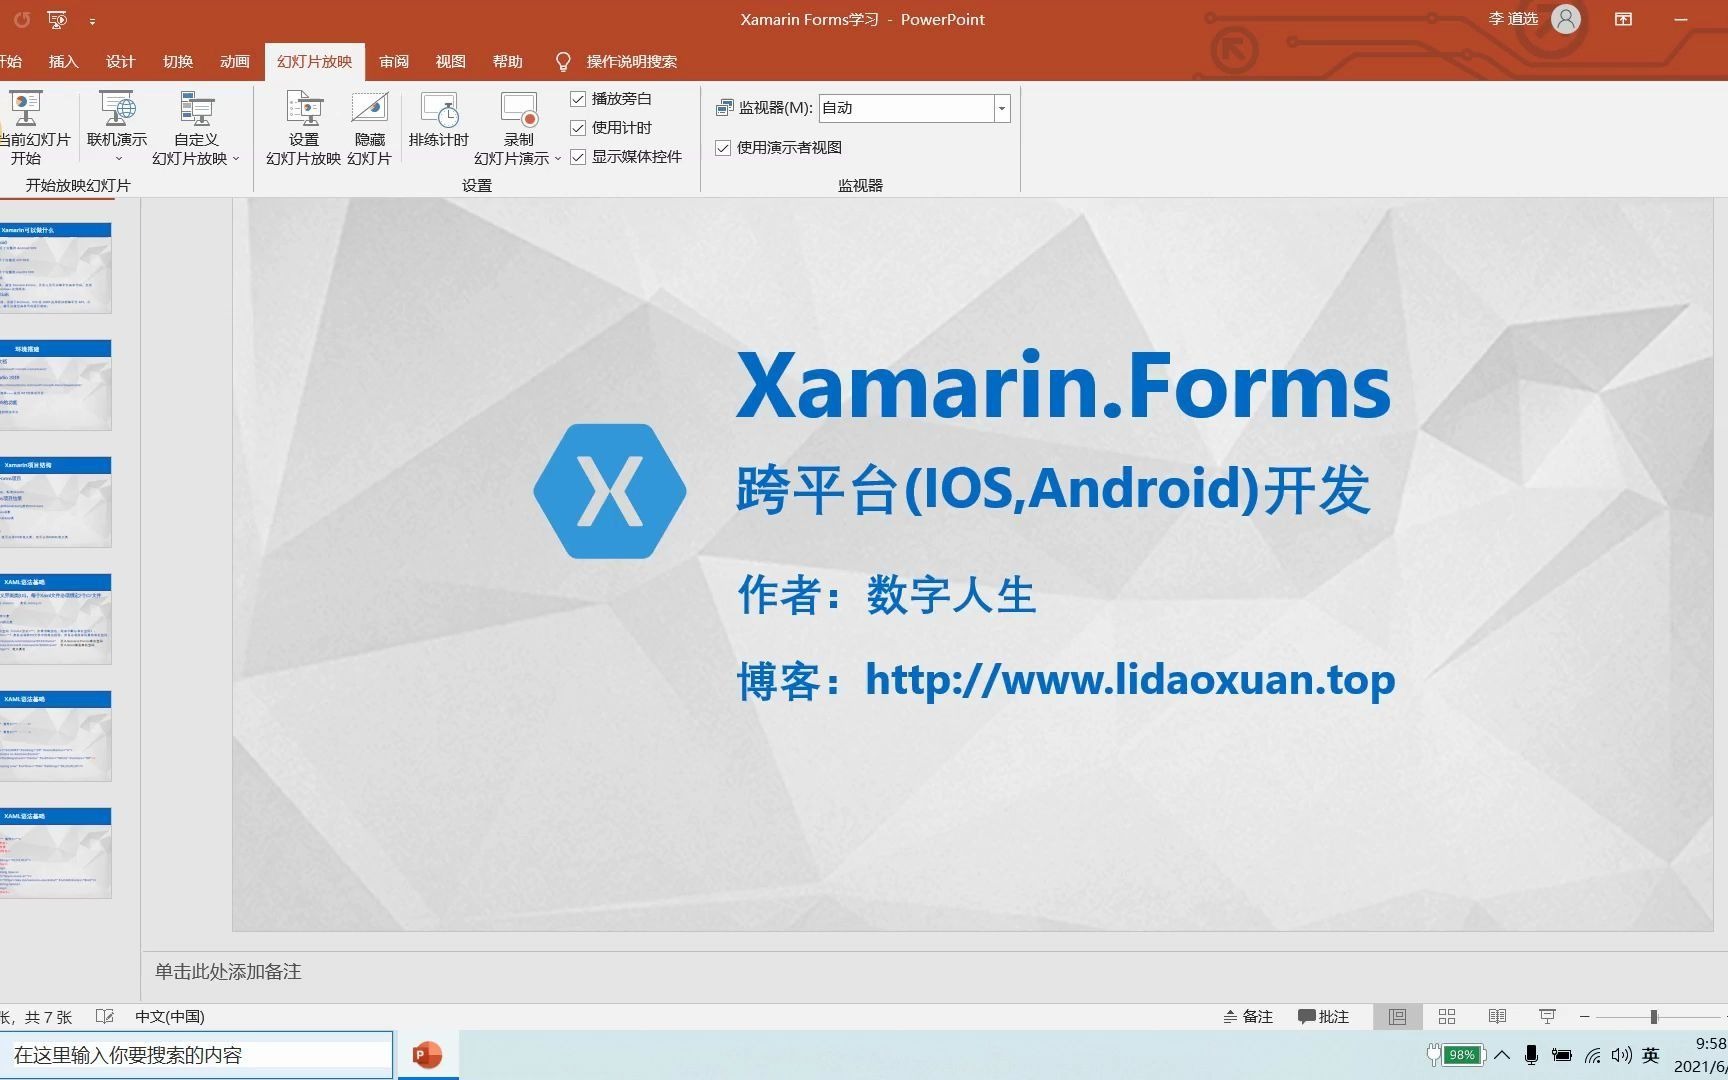
Task: Open the 帮助 ribbon tab
Action: pos(508,62)
